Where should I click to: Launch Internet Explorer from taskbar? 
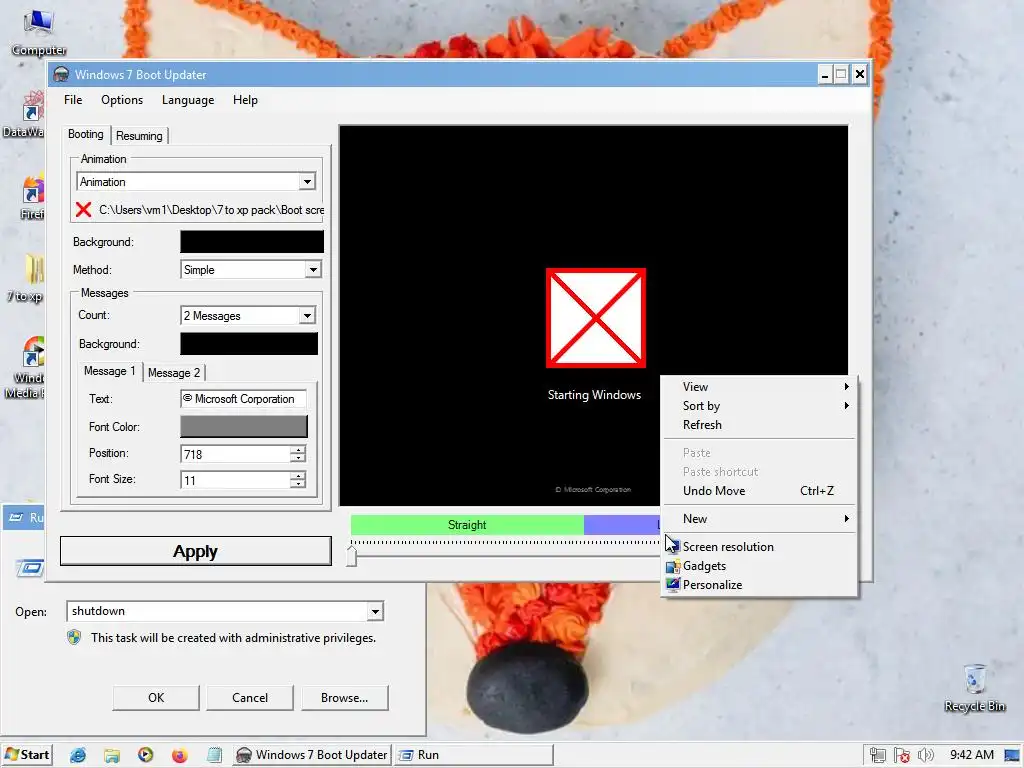click(78, 755)
